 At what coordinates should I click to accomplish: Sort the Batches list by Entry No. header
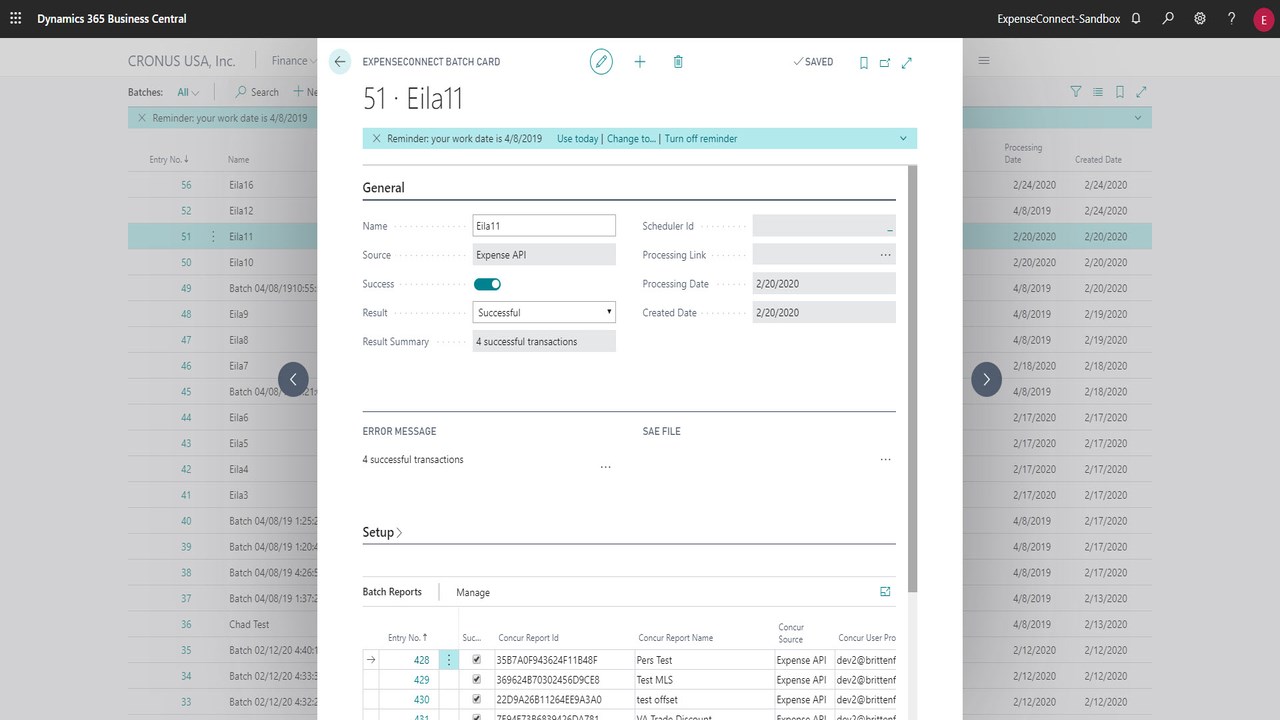point(170,160)
